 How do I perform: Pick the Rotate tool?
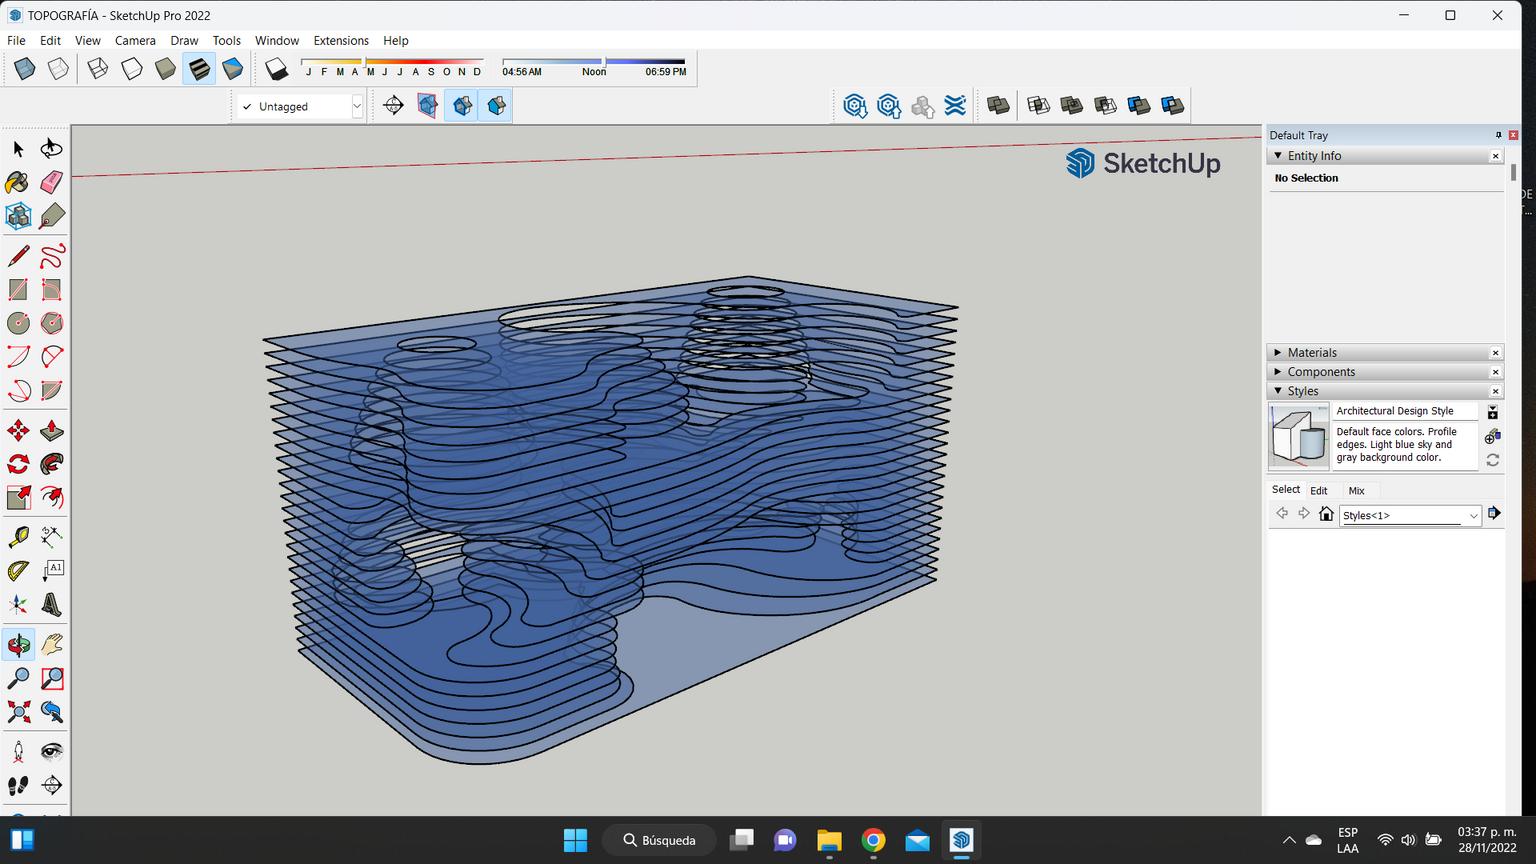[x=18, y=464]
